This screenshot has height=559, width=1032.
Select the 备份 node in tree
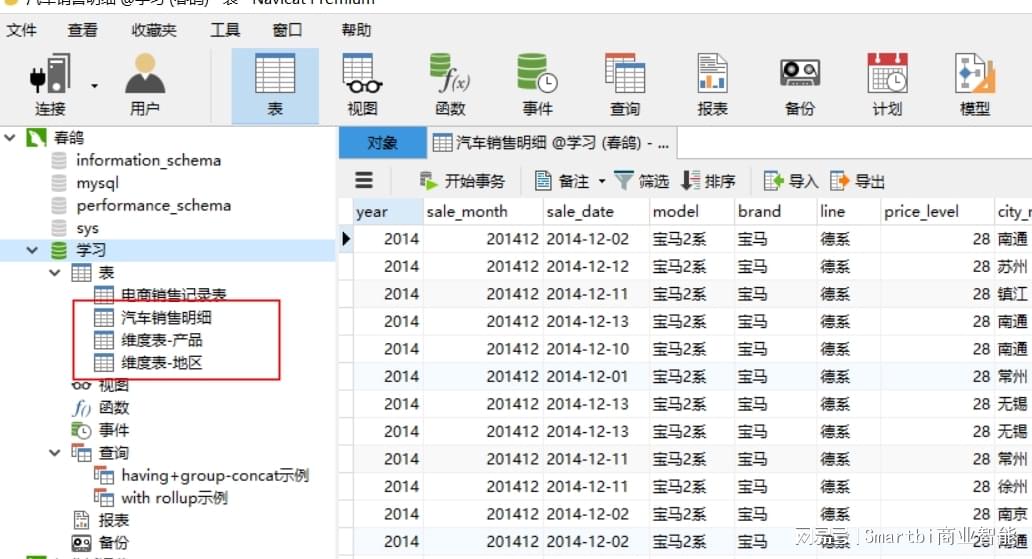point(114,543)
